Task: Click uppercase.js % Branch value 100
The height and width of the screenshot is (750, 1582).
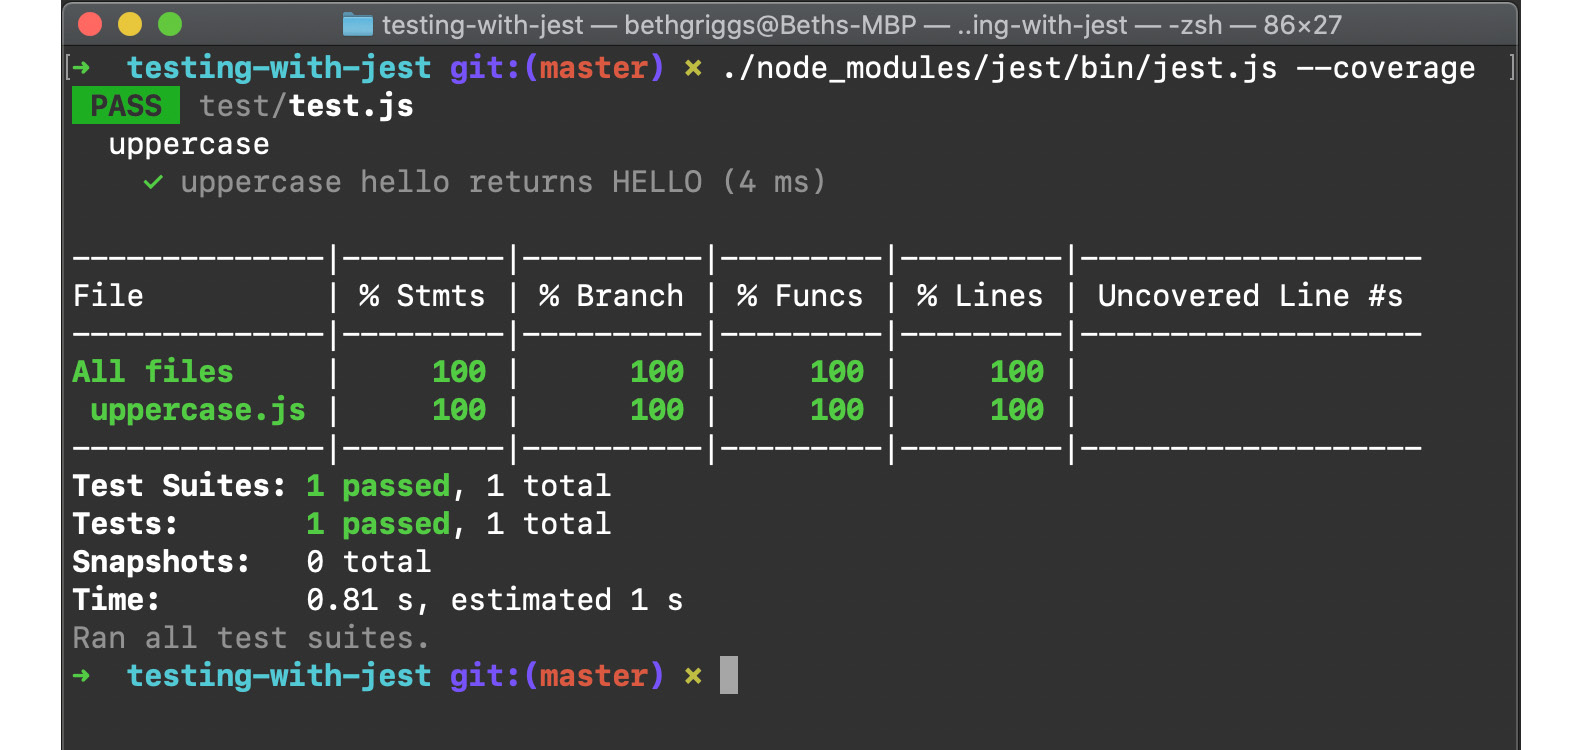Action: [x=657, y=410]
